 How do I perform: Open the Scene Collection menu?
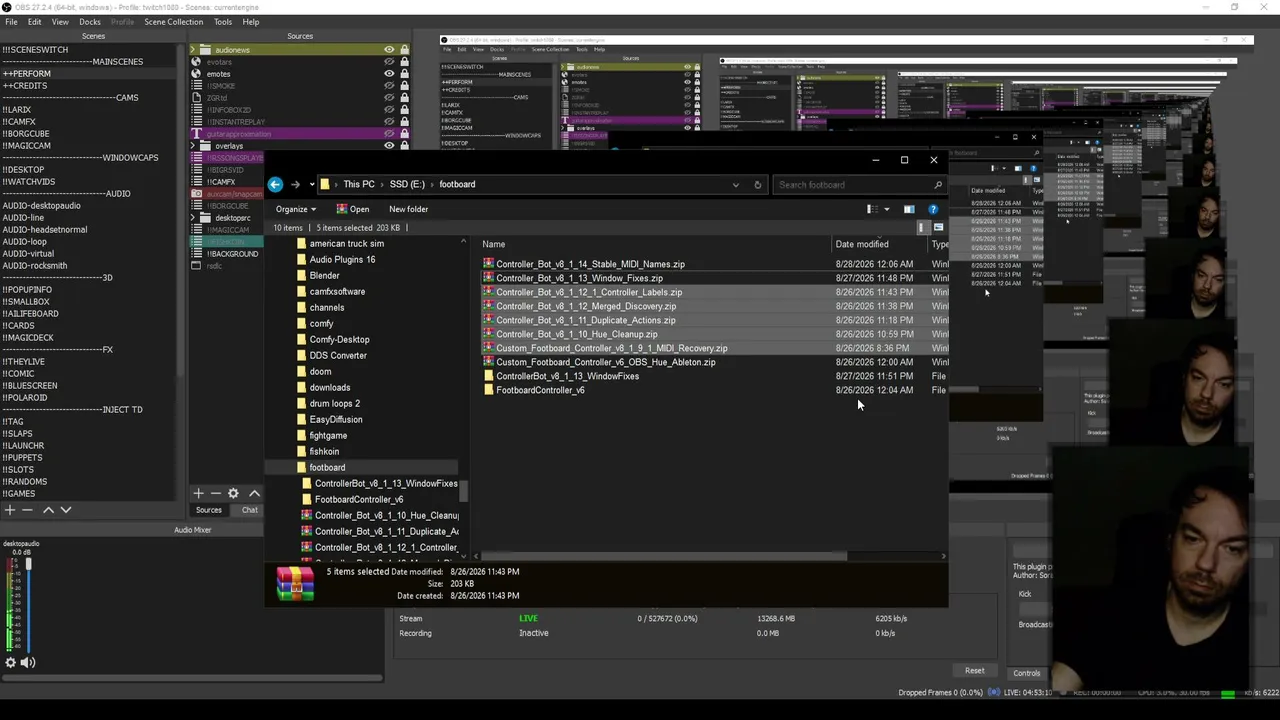[x=173, y=22]
